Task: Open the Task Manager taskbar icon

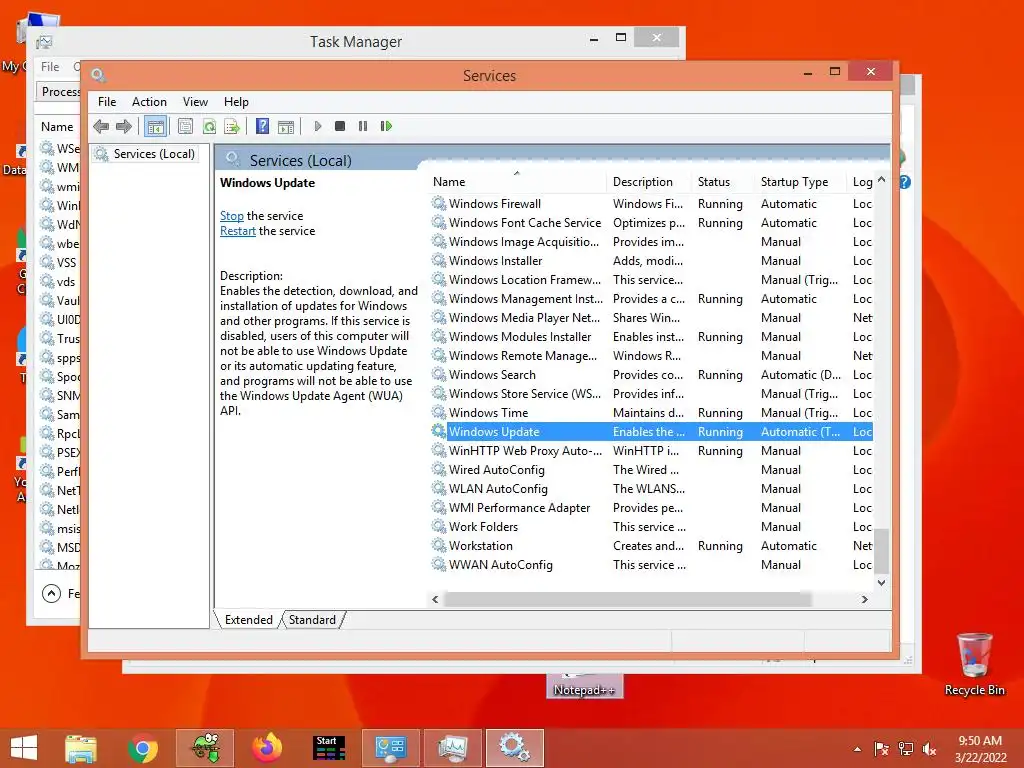Action: click(453, 748)
